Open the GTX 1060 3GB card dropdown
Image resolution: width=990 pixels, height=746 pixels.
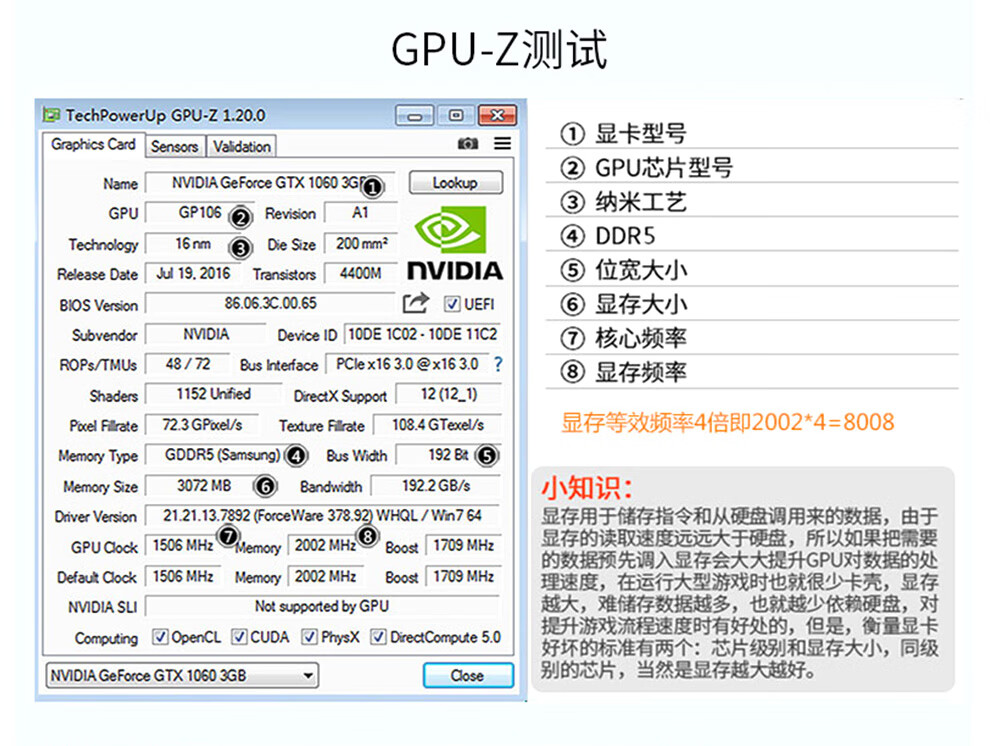[182, 675]
